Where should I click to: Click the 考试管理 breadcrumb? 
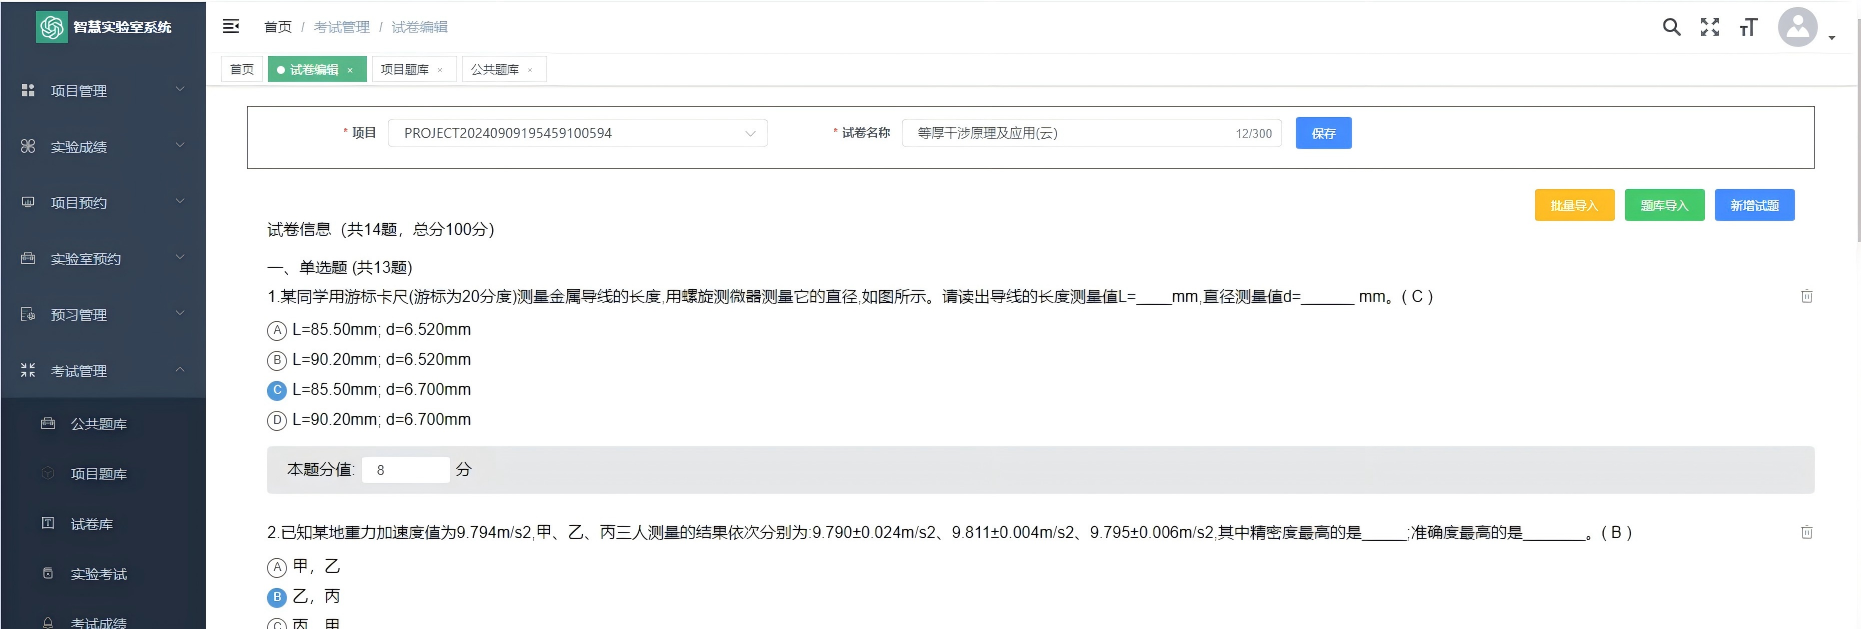pos(342,27)
